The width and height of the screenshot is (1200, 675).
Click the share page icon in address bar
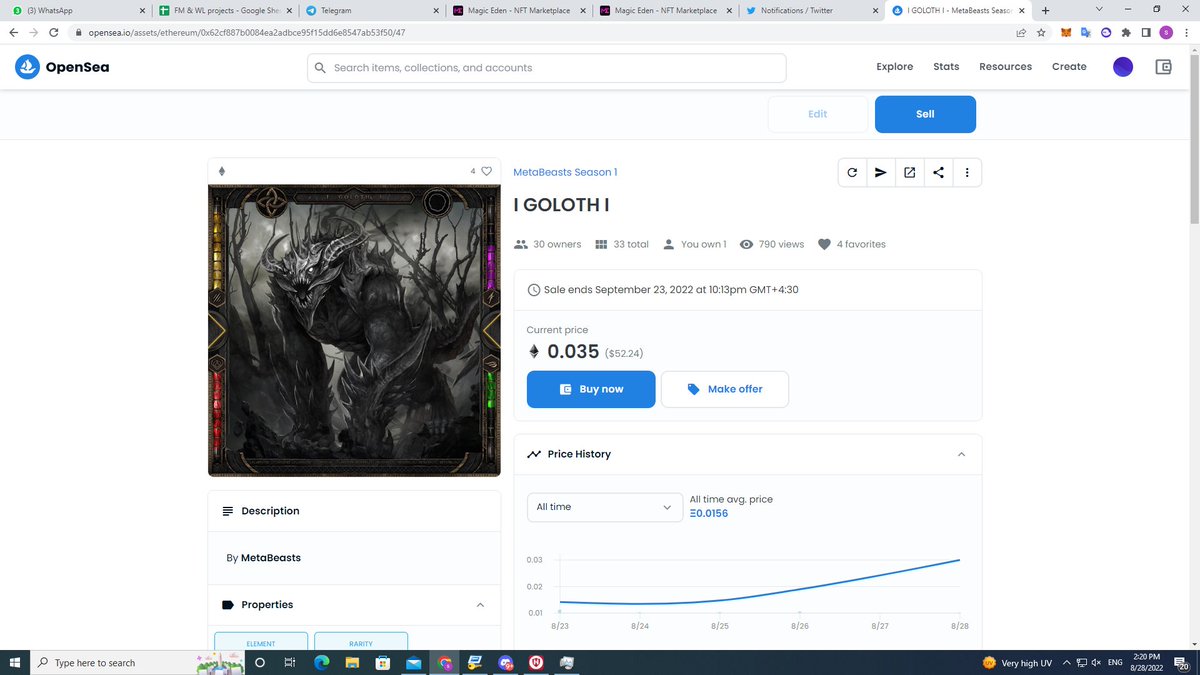(1020, 32)
